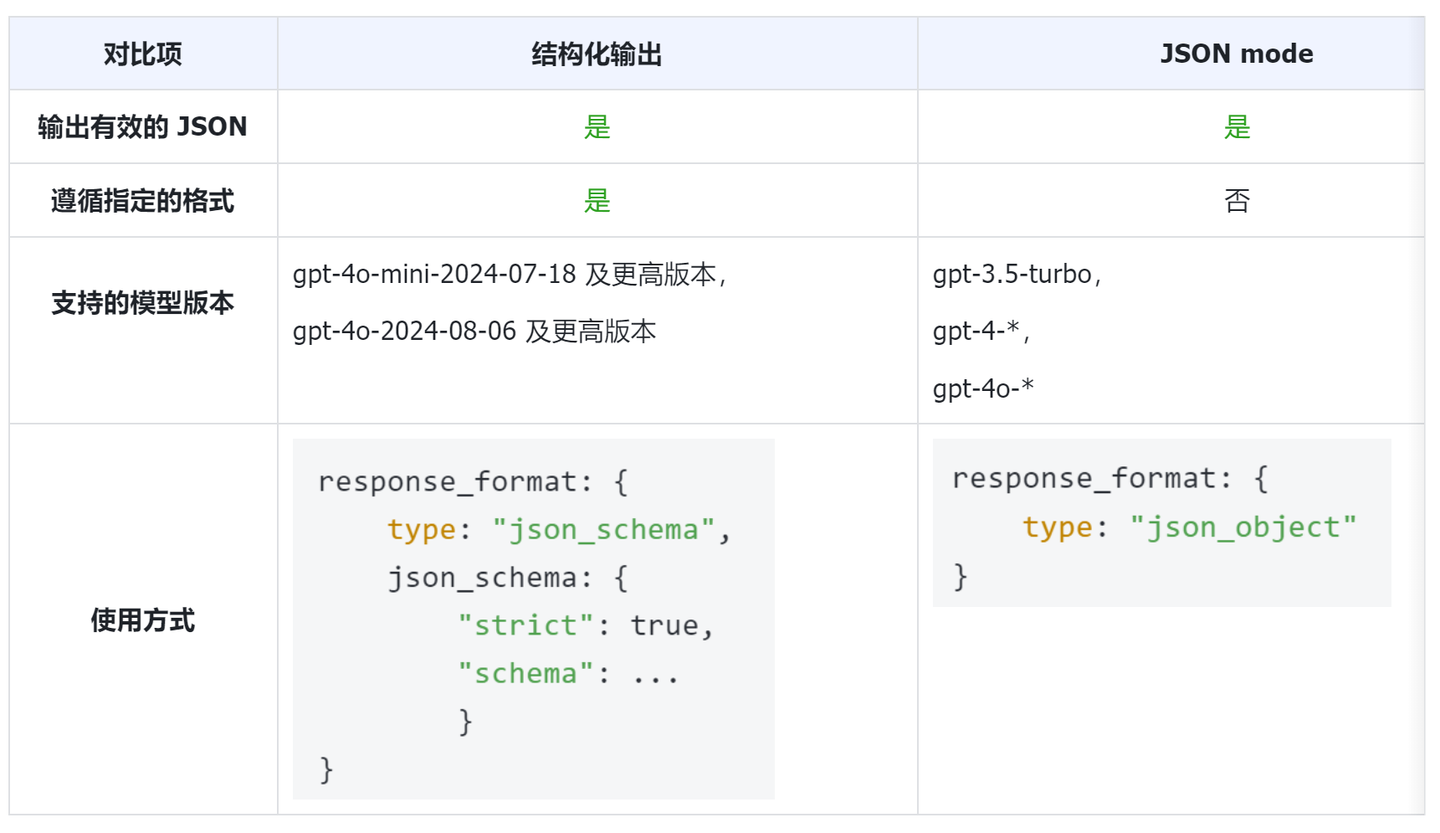1440x833 pixels.
Task: Click the "json_object" string in code
Action: click(x=1243, y=526)
